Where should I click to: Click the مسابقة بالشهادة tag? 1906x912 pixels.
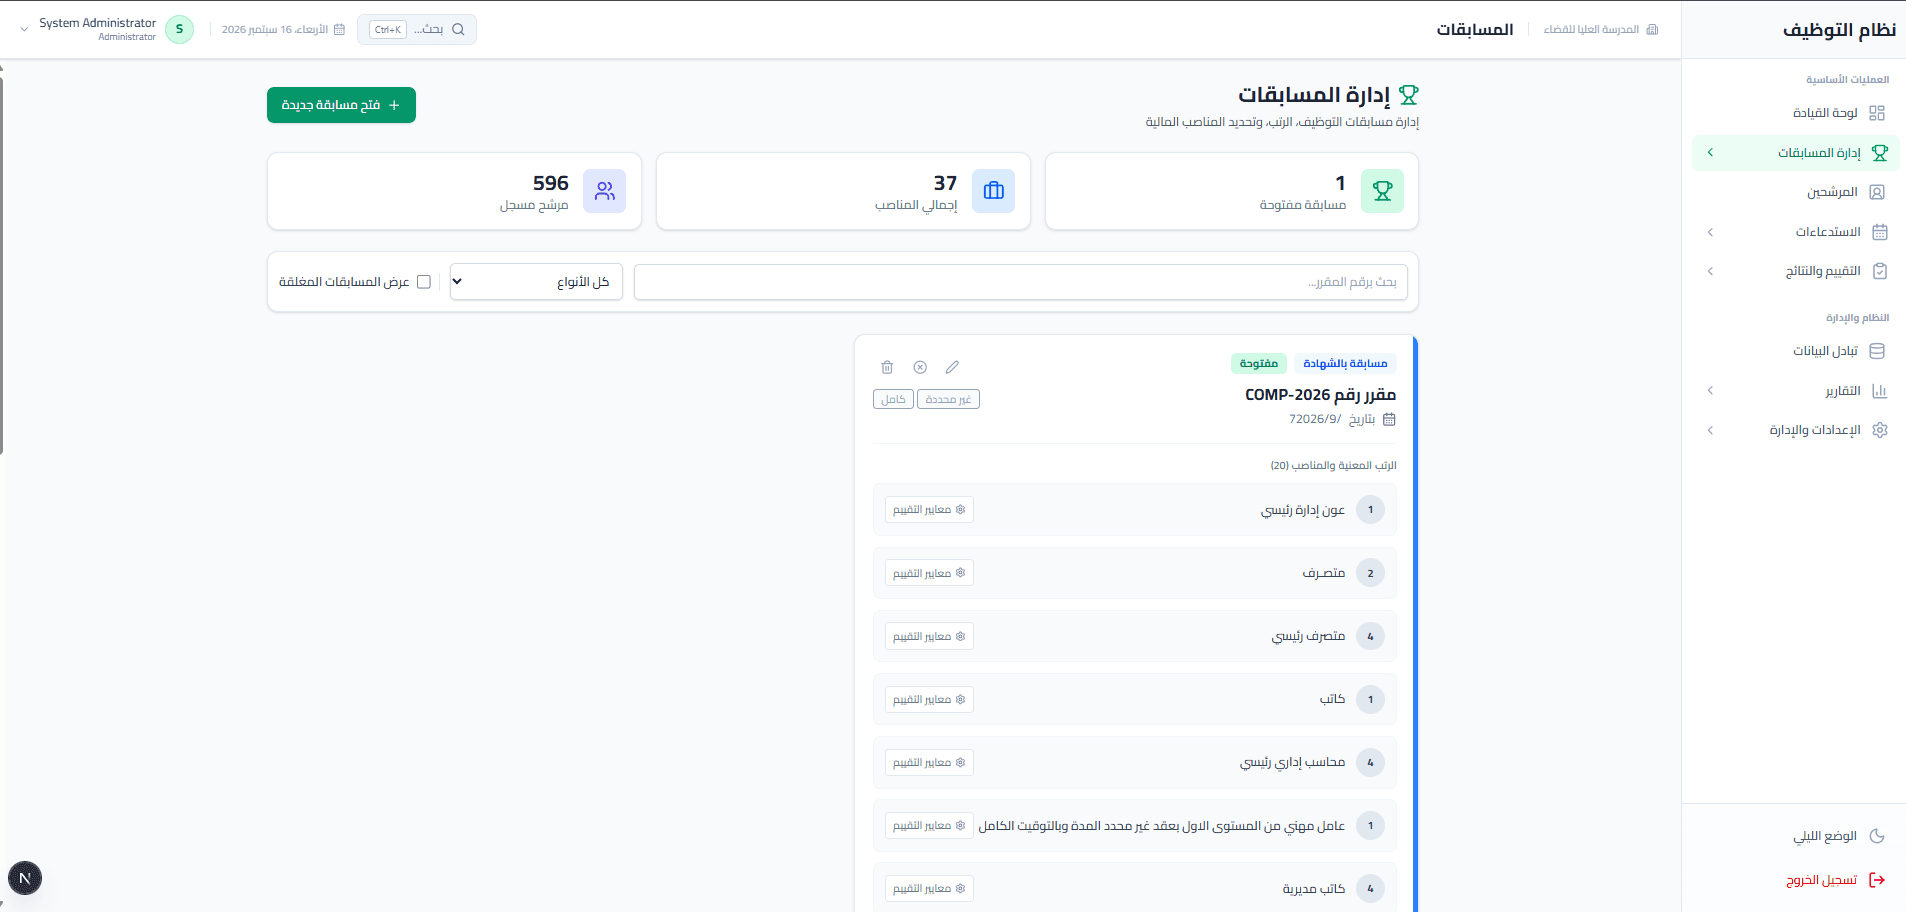coord(1345,364)
